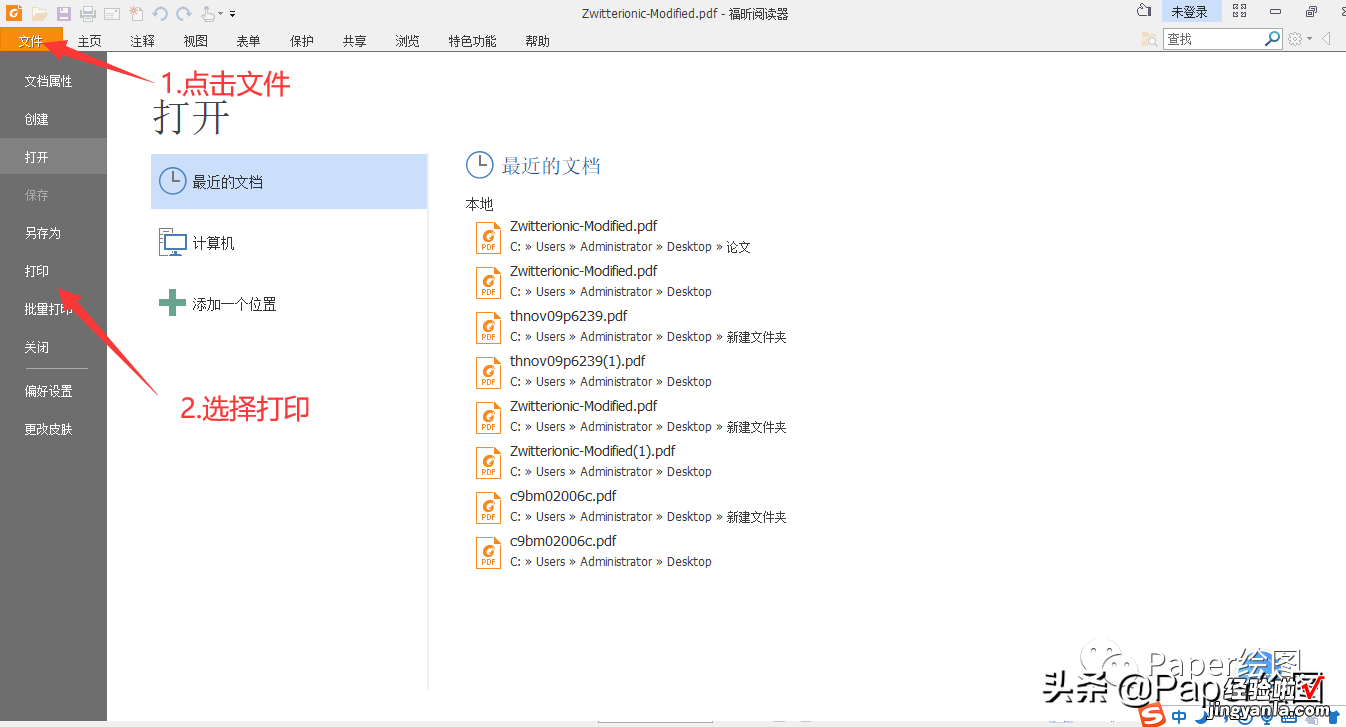1346x727 pixels.
Task: Switch to the 保护 tab
Action: click(x=302, y=41)
